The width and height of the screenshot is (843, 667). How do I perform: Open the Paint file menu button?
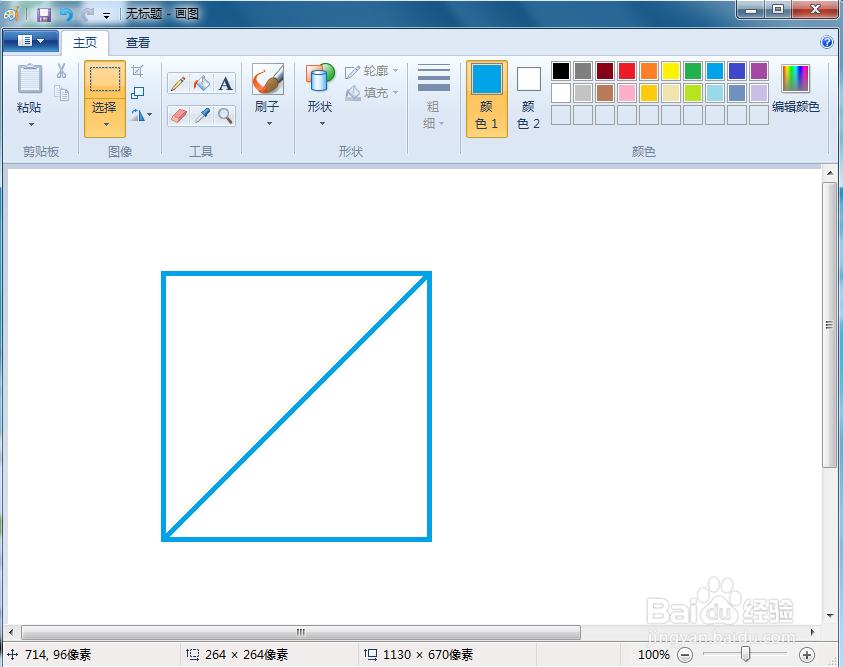click(31, 41)
